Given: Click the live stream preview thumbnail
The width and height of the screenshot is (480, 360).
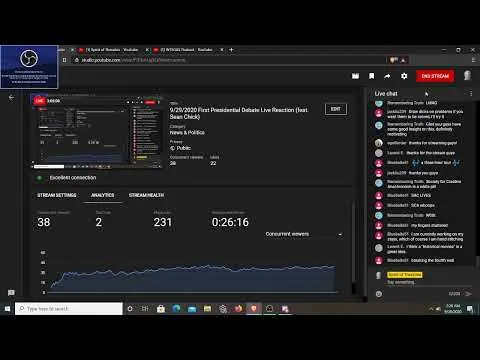Looking at the screenshot, I should coord(97,131).
